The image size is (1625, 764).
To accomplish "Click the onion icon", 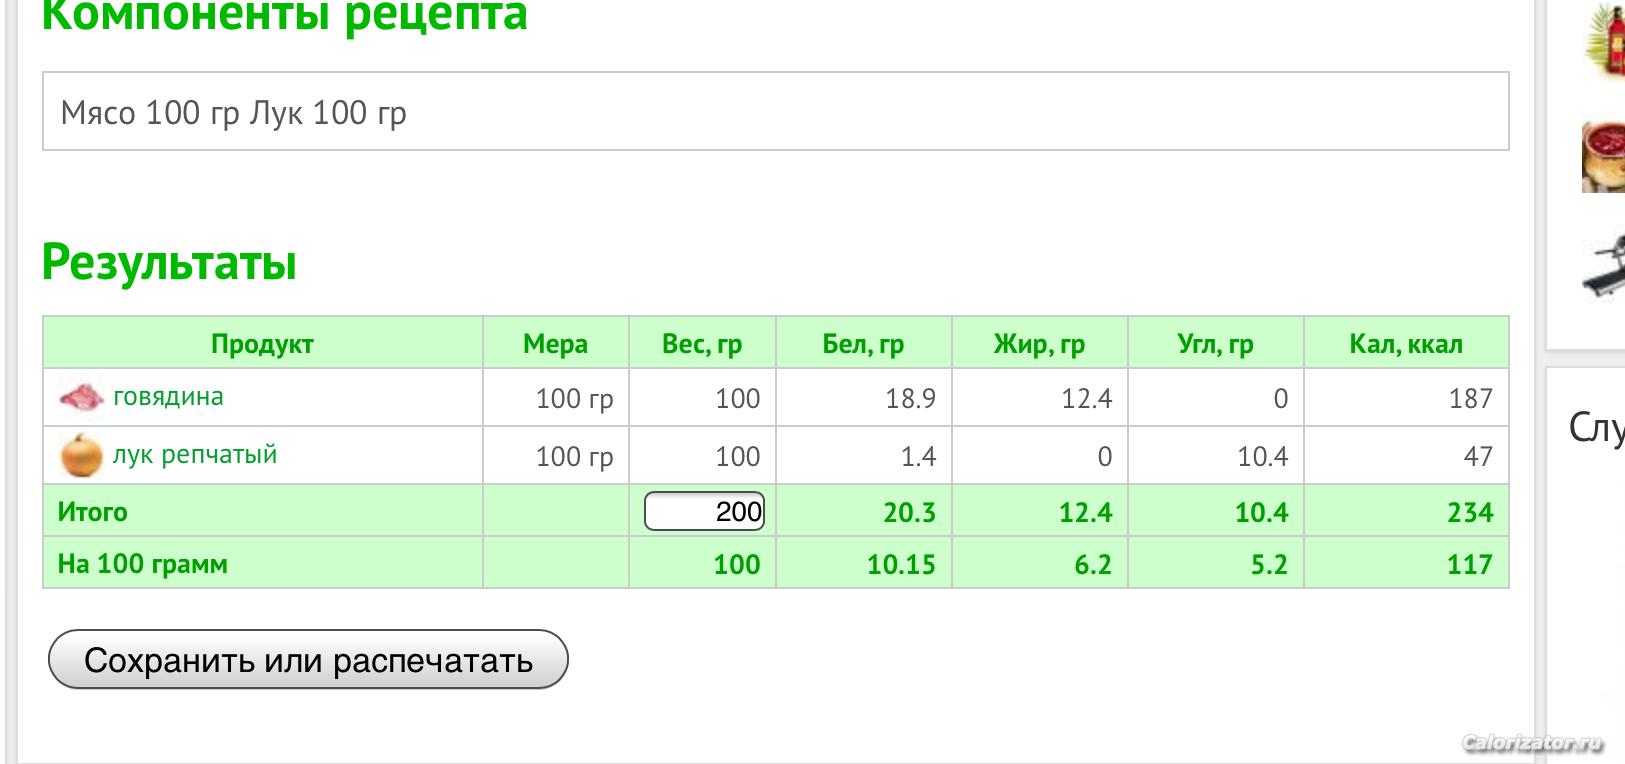I will 81,455.
